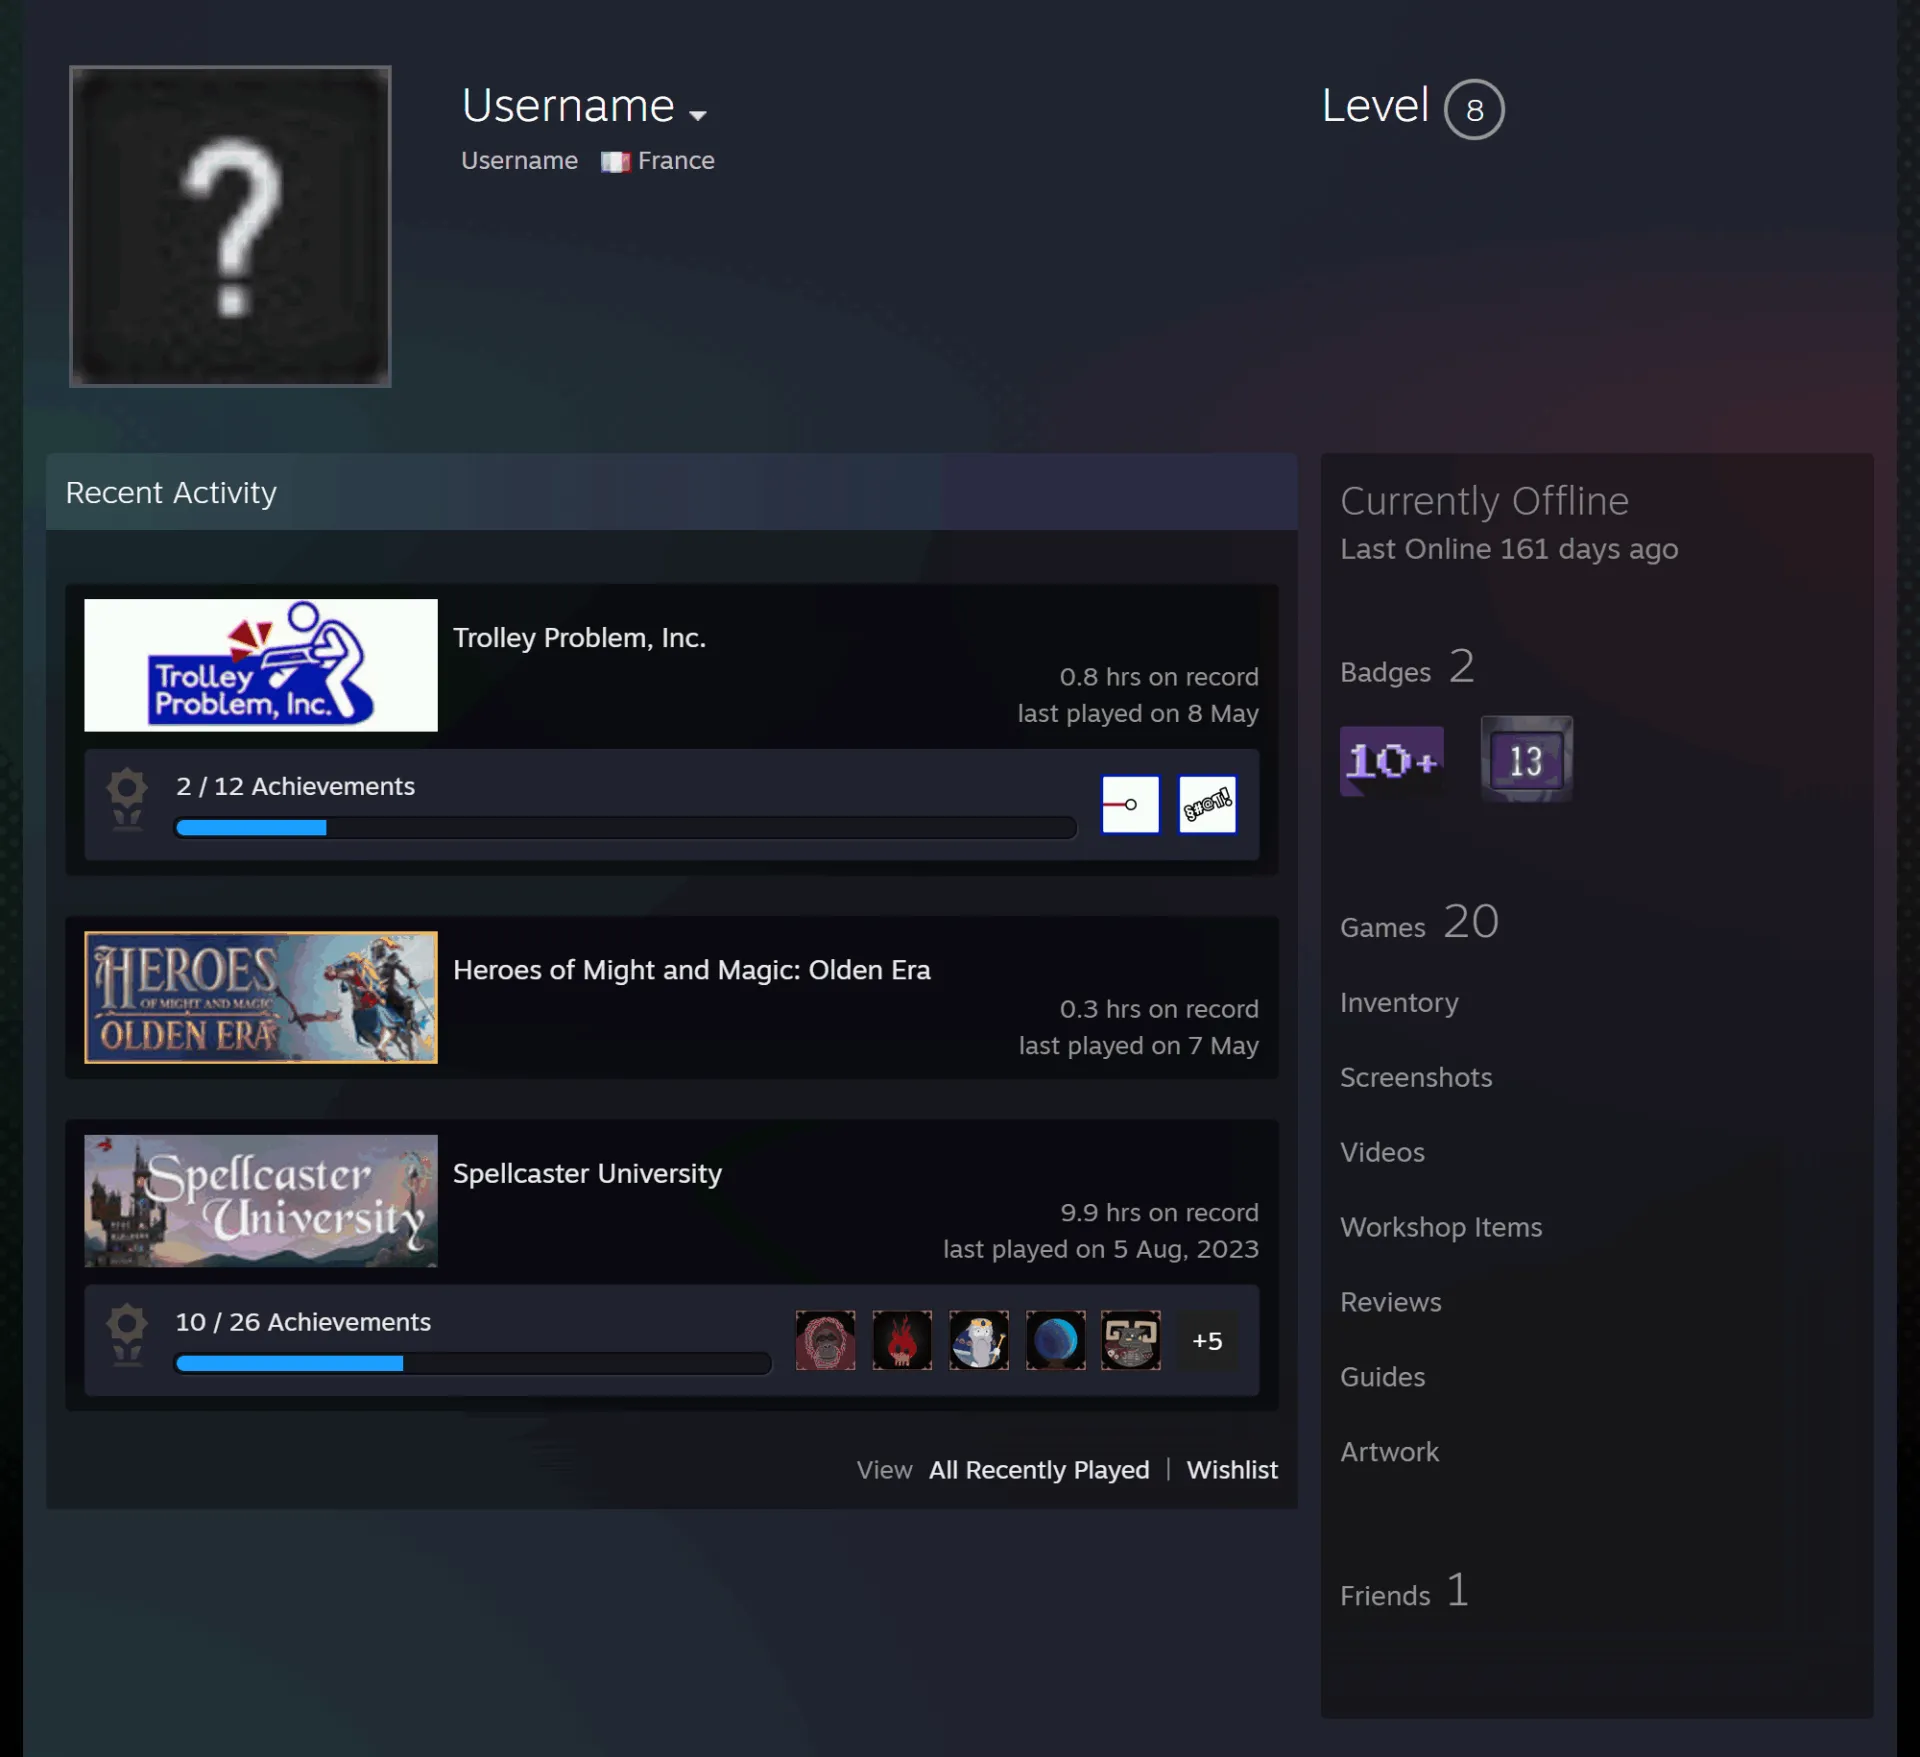Open Heroes of Might and Magic thumbnail
This screenshot has width=1920, height=1757.
tap(261, 997)
